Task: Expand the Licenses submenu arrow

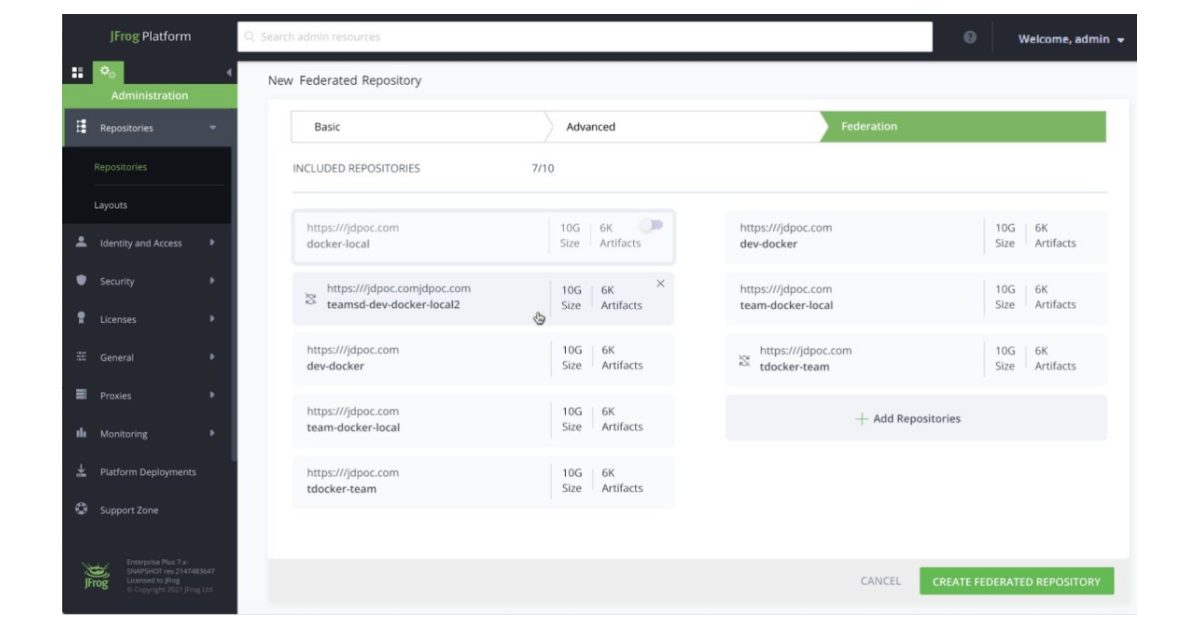Action: 212,319
